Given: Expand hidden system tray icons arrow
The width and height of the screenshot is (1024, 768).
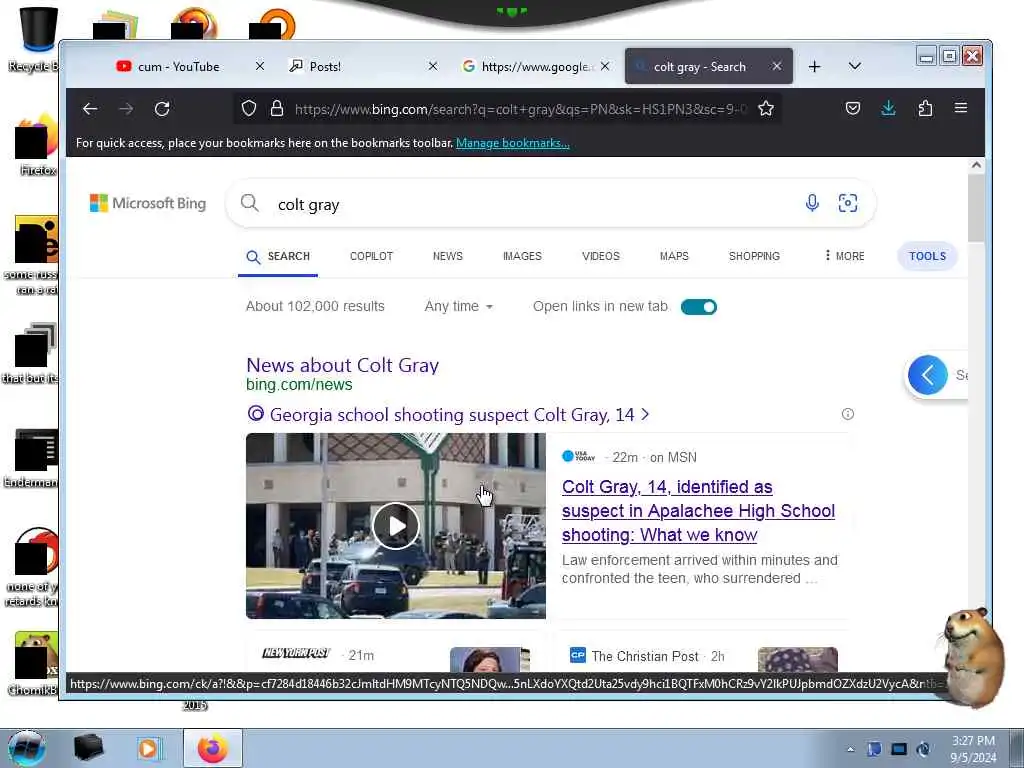Looking at the screenshot, I should point(850,749).
